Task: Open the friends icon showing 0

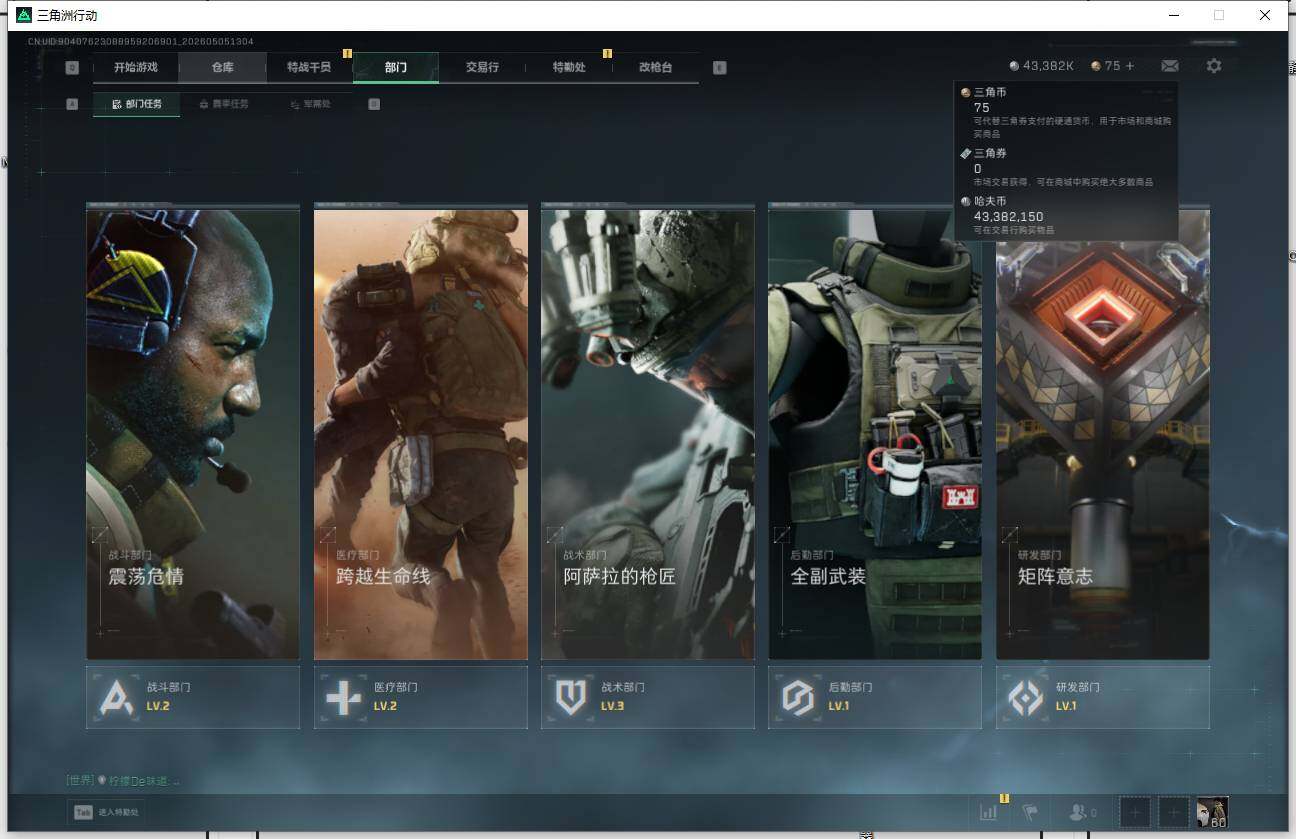Action: [x=1082, y=812]
